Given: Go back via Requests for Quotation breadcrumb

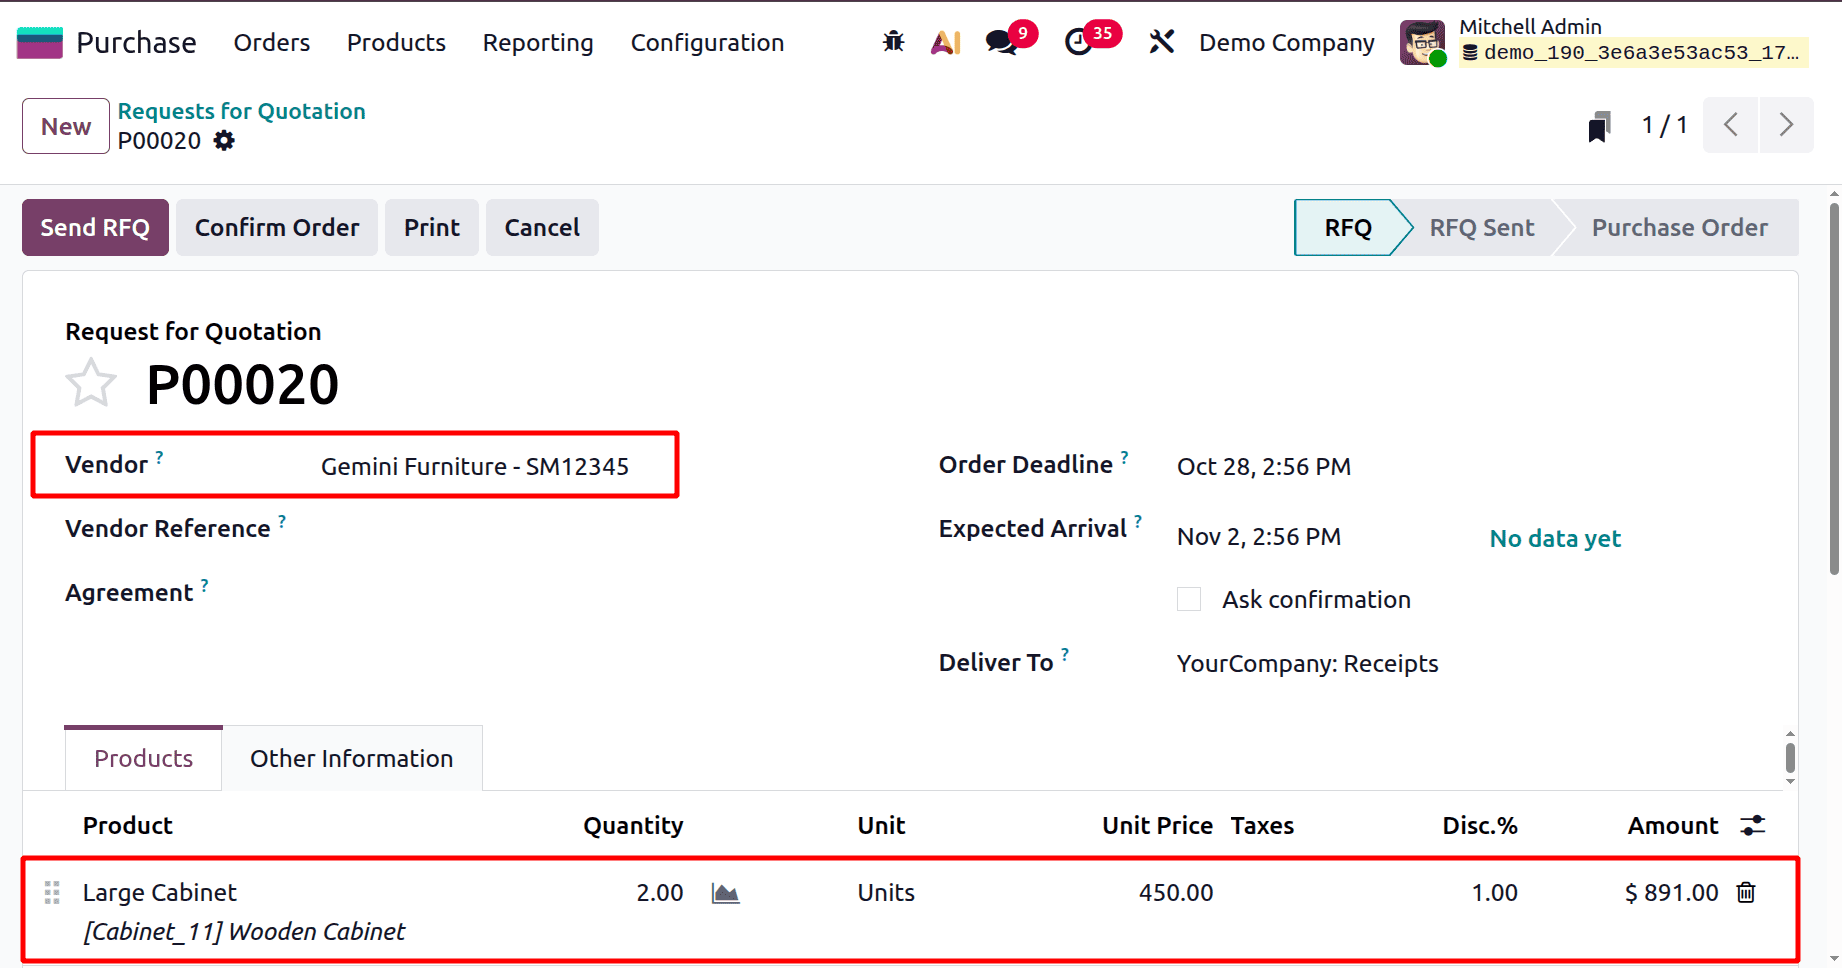Looking at the screenshot, I should (240, 111).
